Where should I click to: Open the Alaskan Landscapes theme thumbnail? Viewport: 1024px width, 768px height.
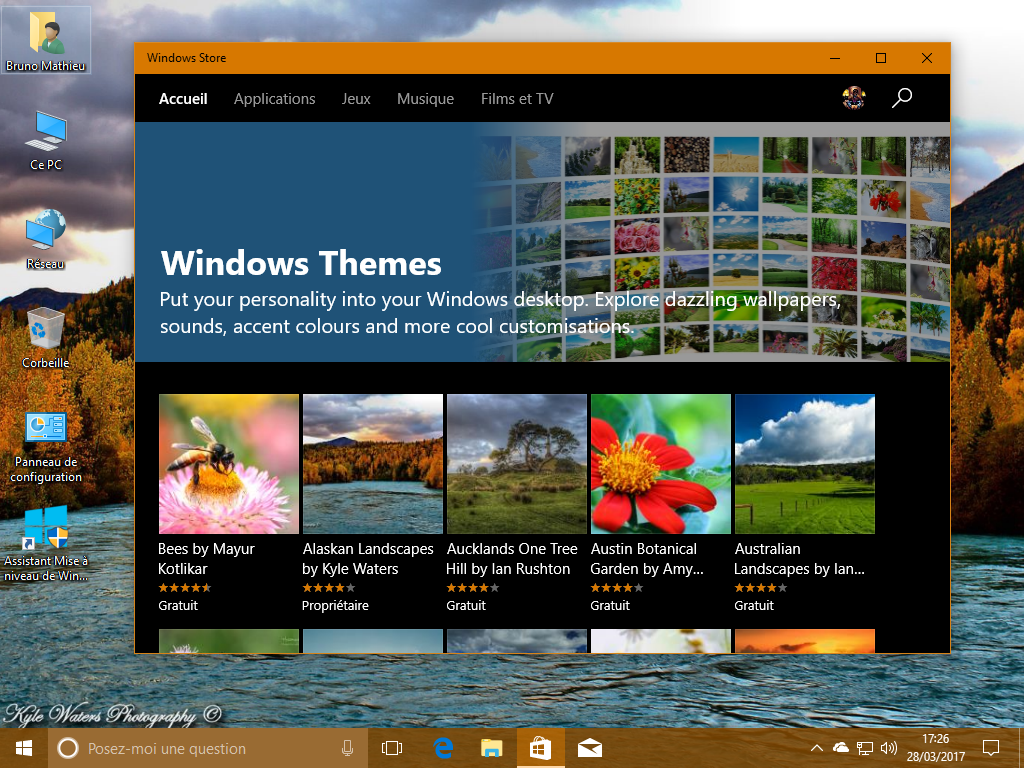(373, 464)
